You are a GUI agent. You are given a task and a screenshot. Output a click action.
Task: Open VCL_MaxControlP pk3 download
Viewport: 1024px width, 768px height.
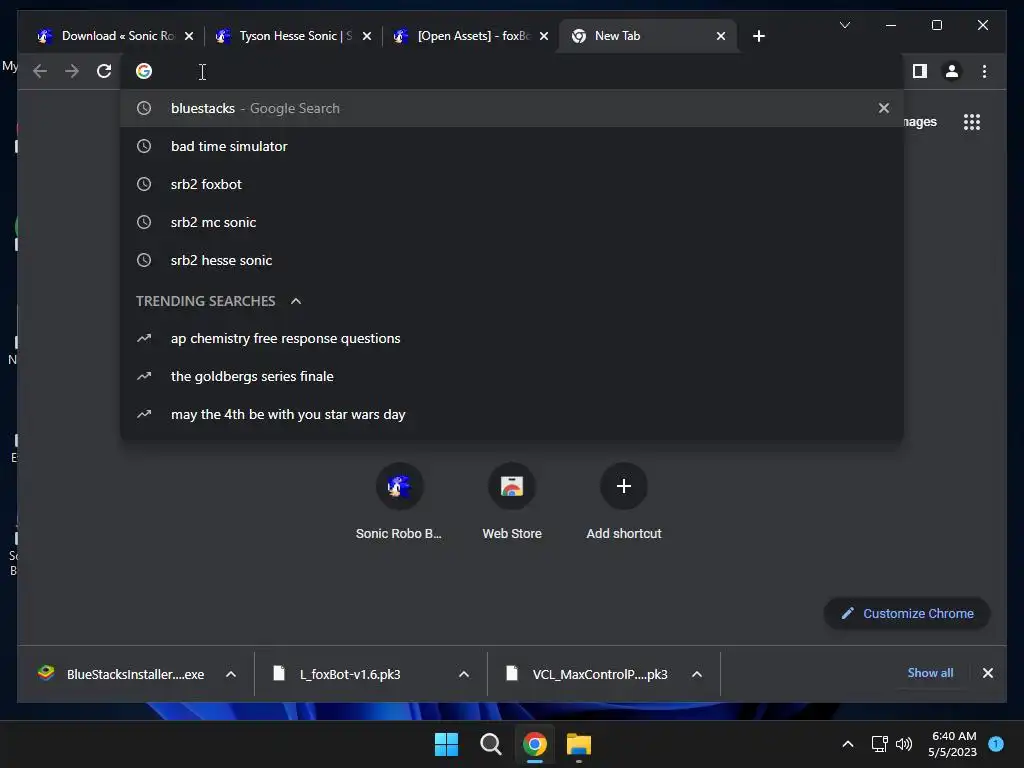[x=587, y=674]
